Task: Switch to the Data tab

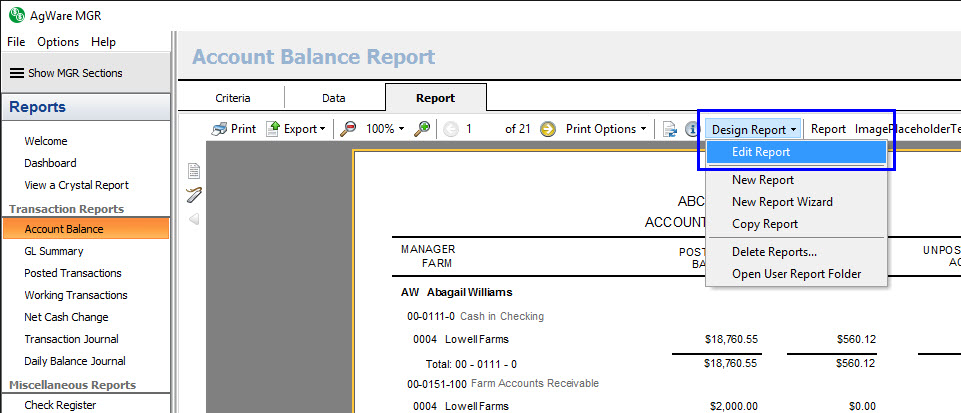Action: [x=334, y=98]
